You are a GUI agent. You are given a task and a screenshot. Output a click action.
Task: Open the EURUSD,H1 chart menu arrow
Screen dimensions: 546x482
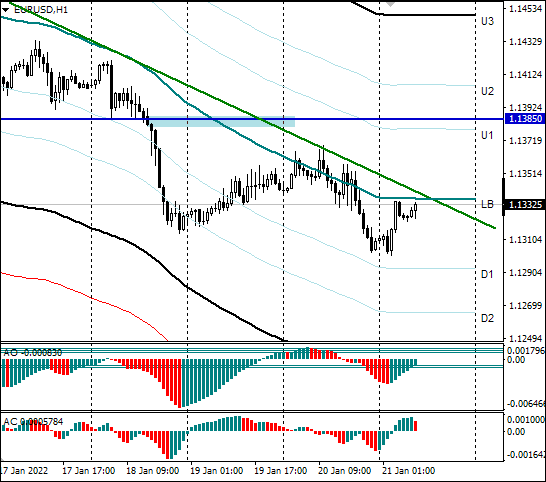coord(5,10)
